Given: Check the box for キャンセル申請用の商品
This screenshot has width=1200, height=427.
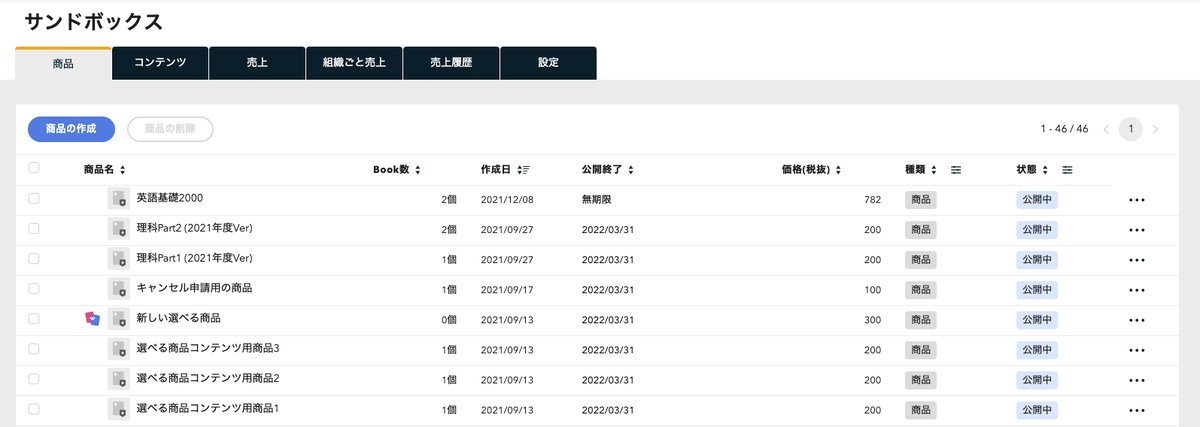Looking at the screenshot, I should 34,289.
